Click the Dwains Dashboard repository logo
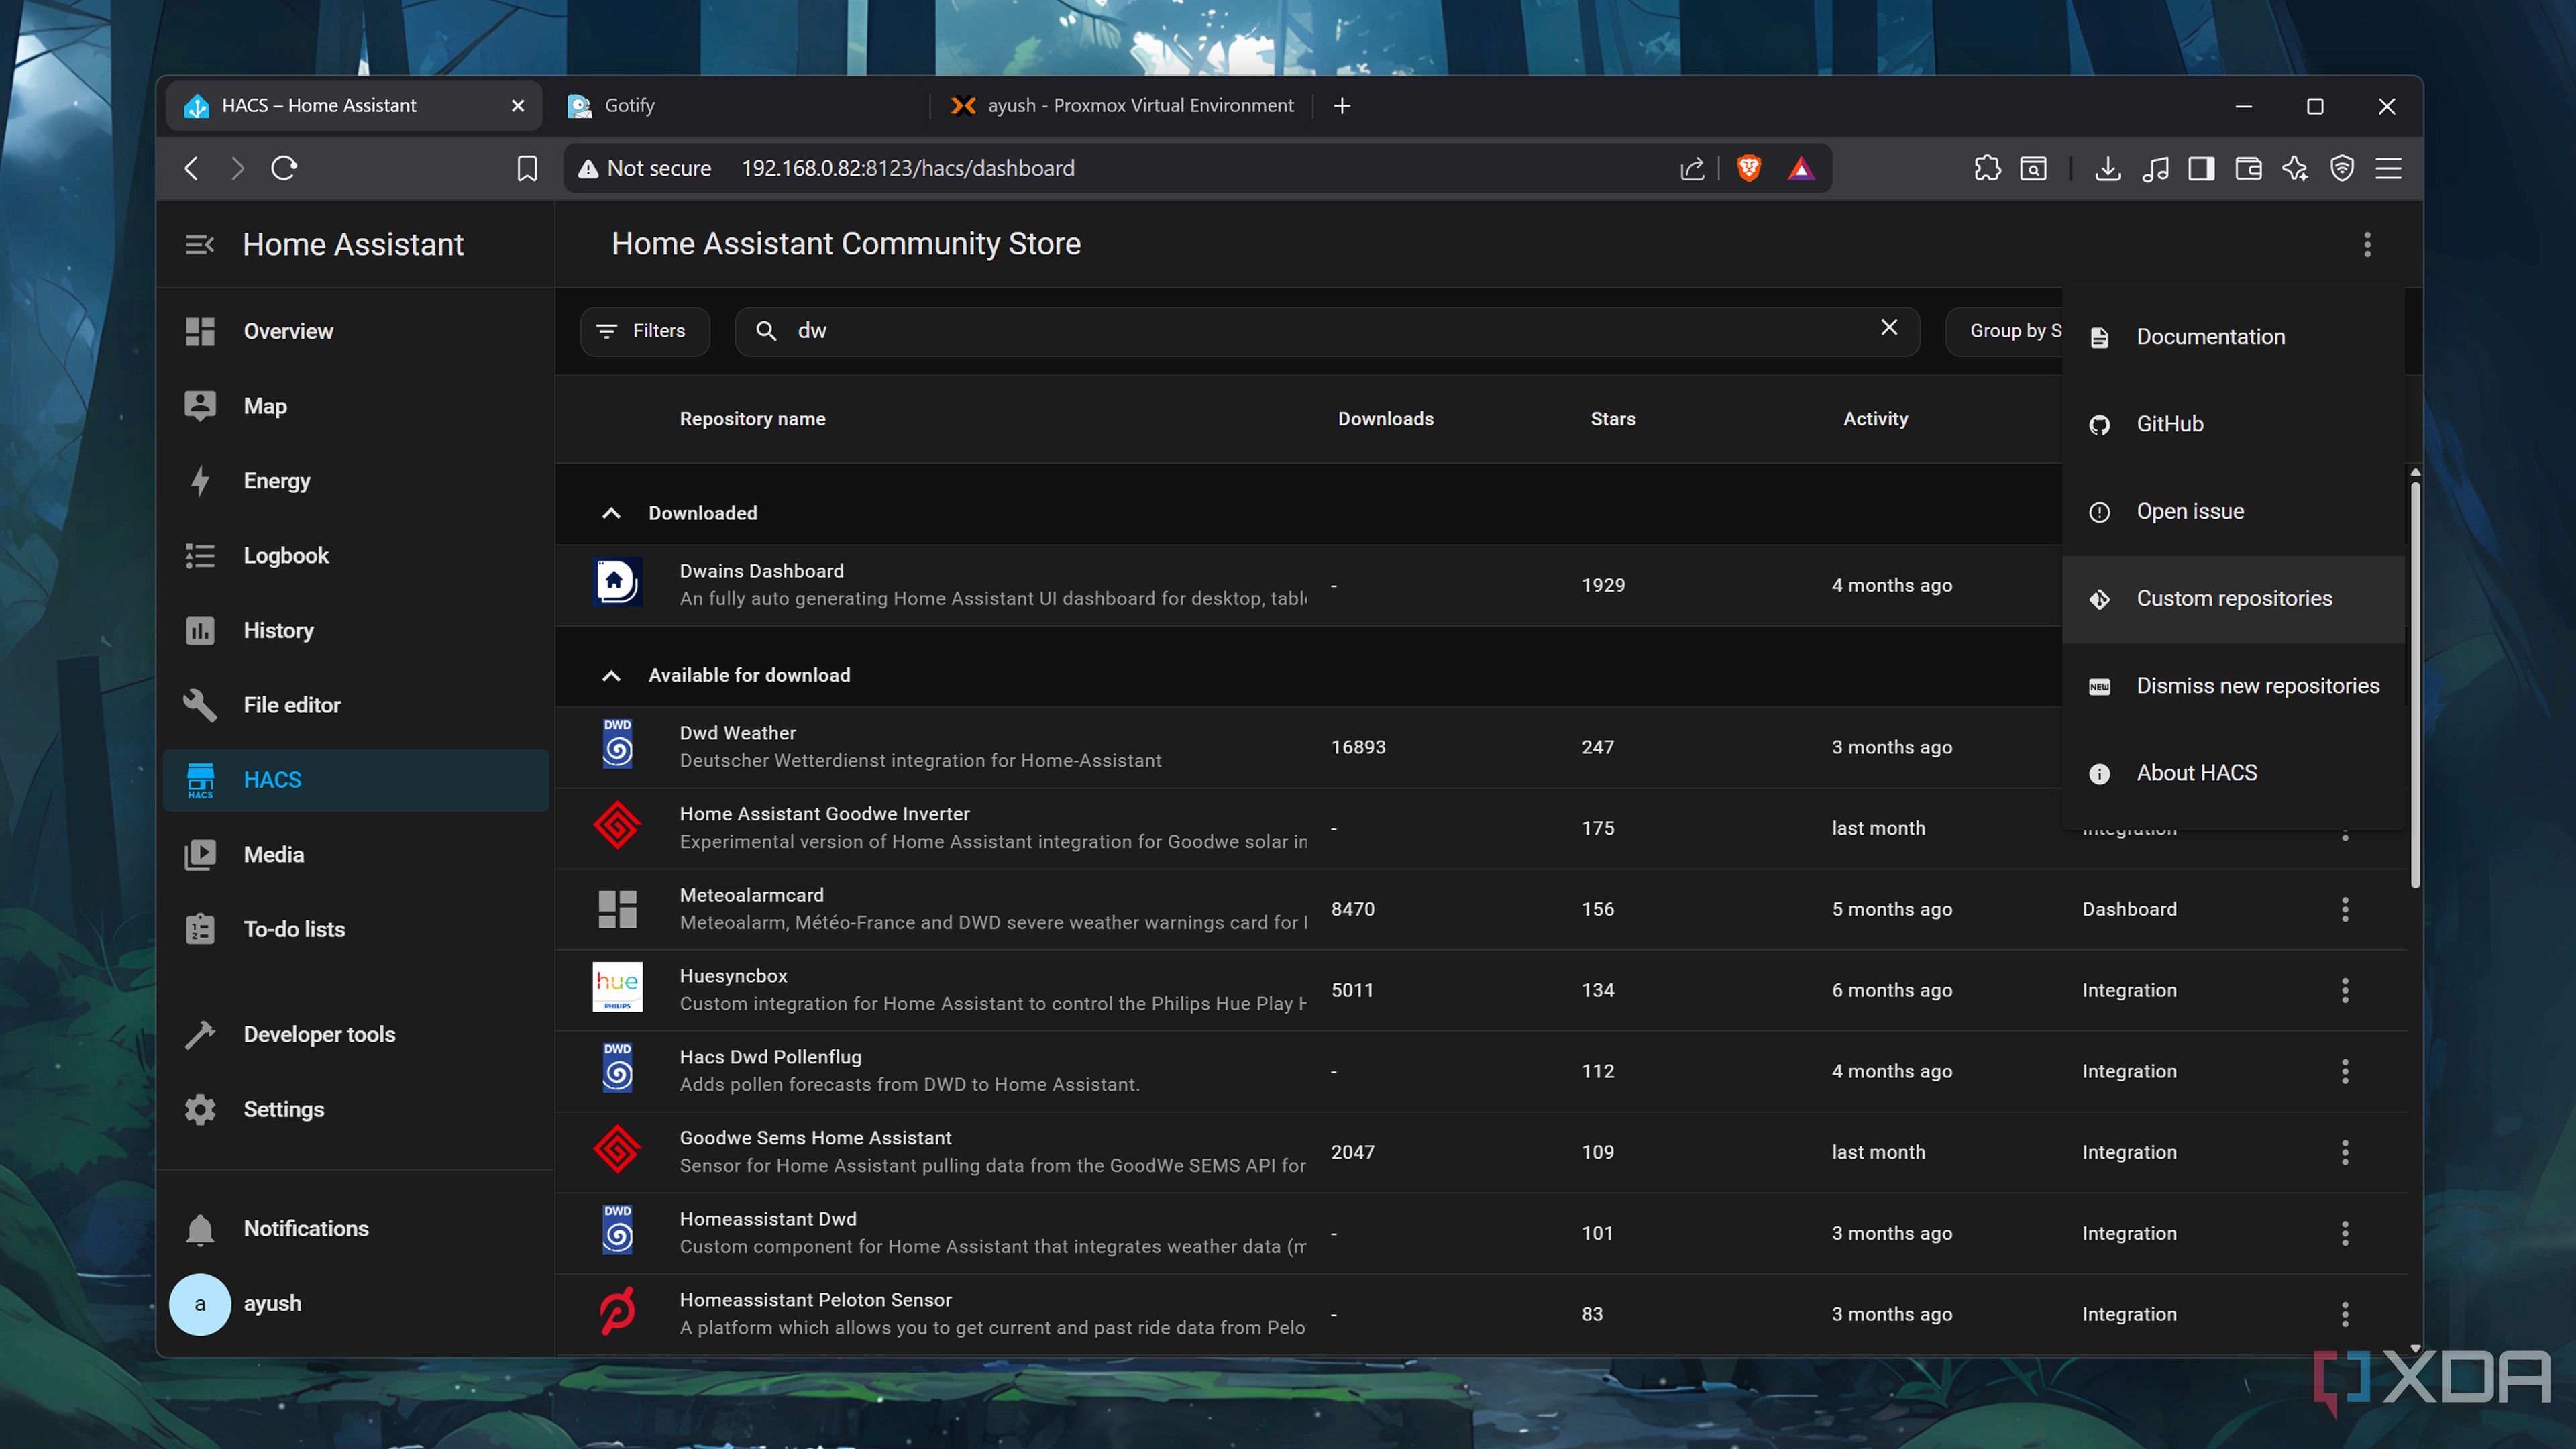The width and height of the screenshot is (2576, 1449). 617,582
